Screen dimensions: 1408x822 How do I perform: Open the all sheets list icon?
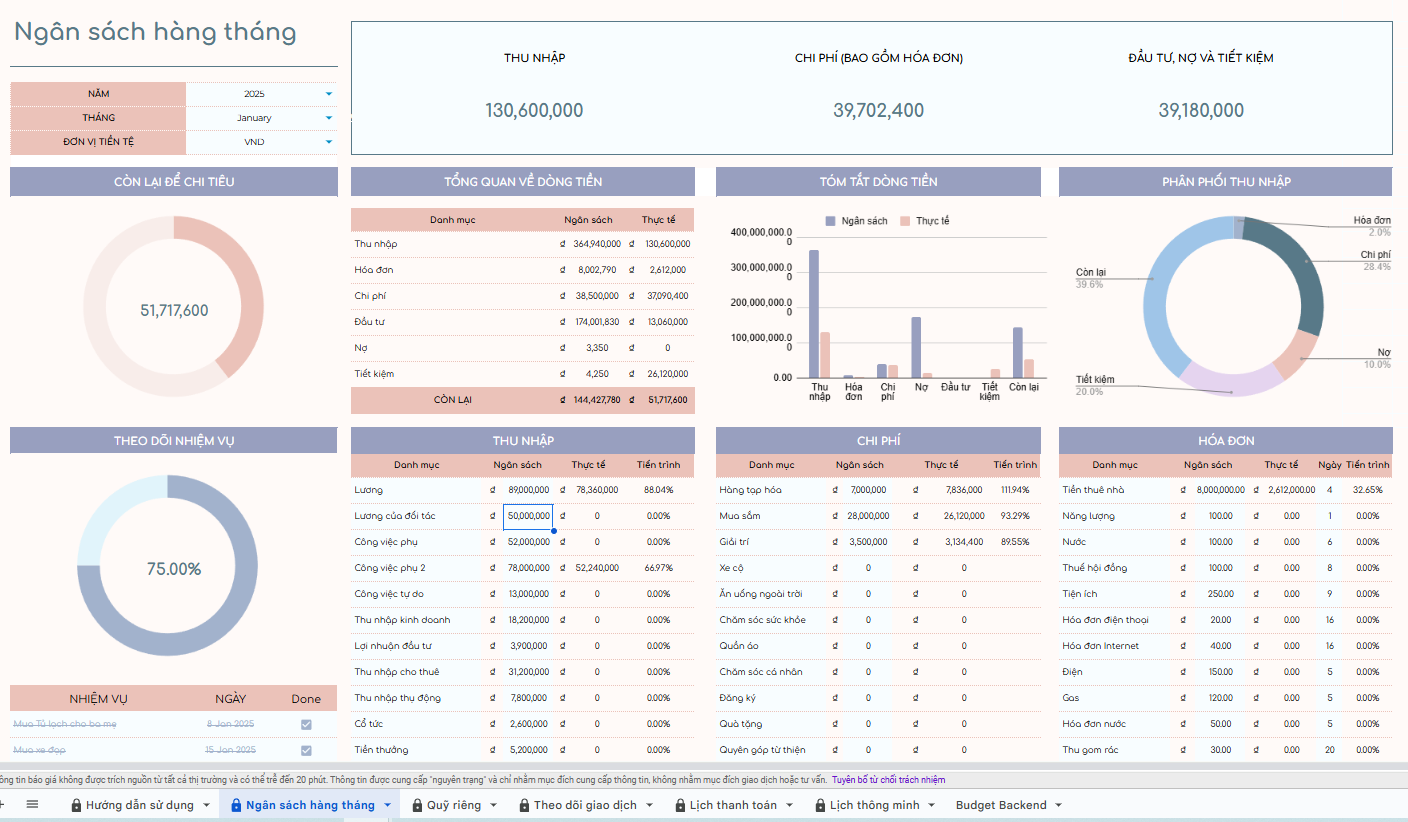[x=32, y=804]
